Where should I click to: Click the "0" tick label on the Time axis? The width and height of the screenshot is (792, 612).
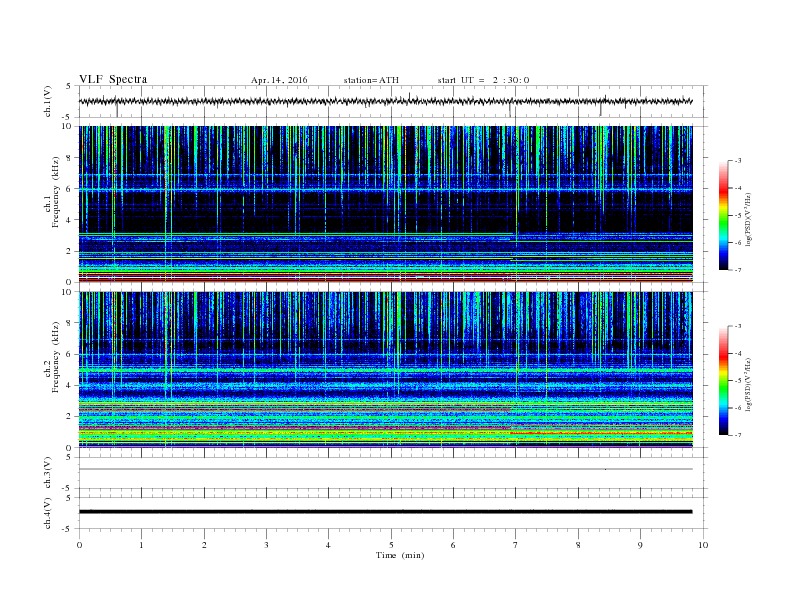click(x=79, y=545)
